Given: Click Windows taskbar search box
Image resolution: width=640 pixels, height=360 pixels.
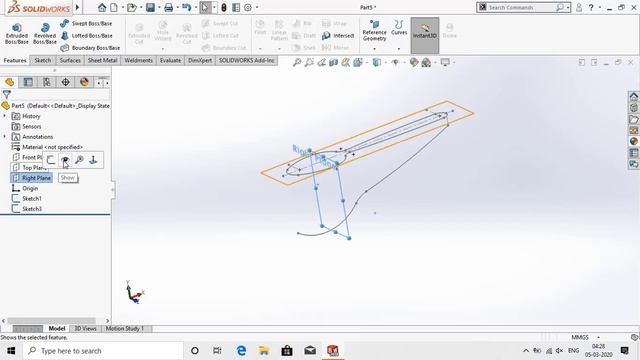Looking at the screenshot, I should coord(103,351).
